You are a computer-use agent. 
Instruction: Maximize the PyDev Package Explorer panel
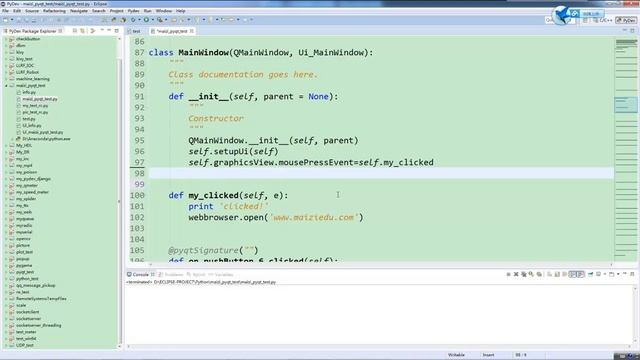coord(117,31)
